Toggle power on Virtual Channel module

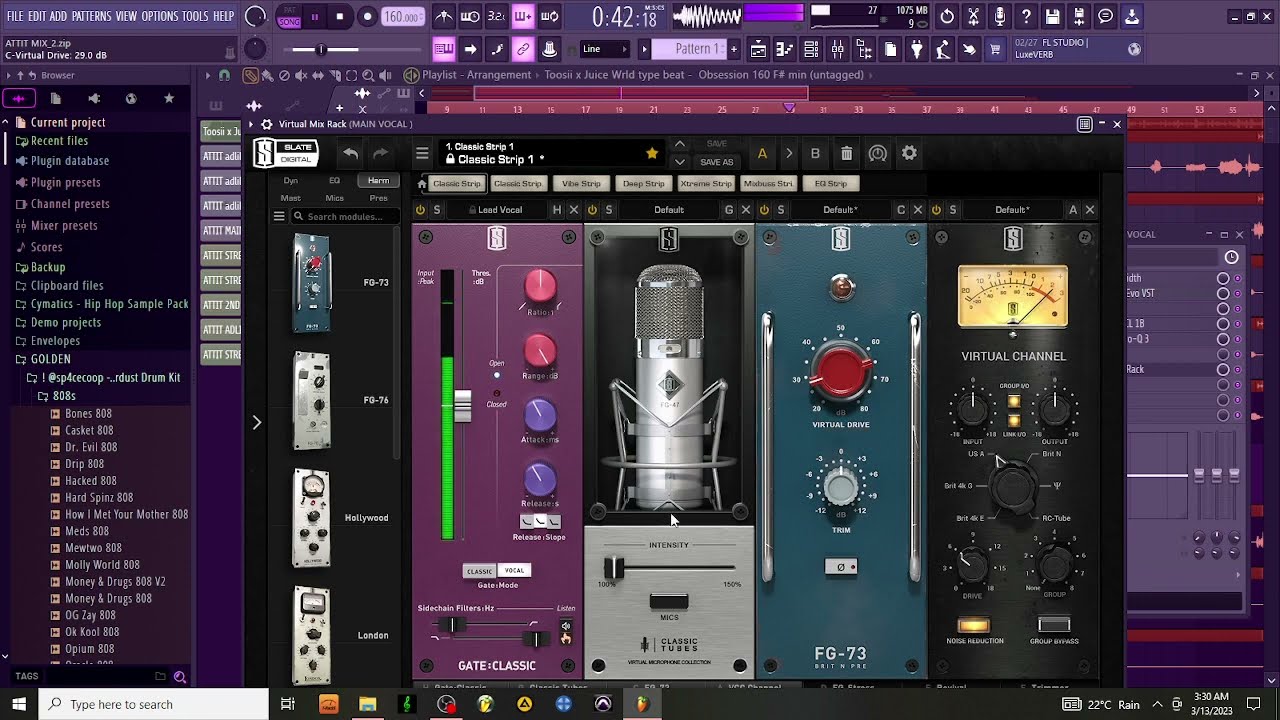click(x=936, y=210)
